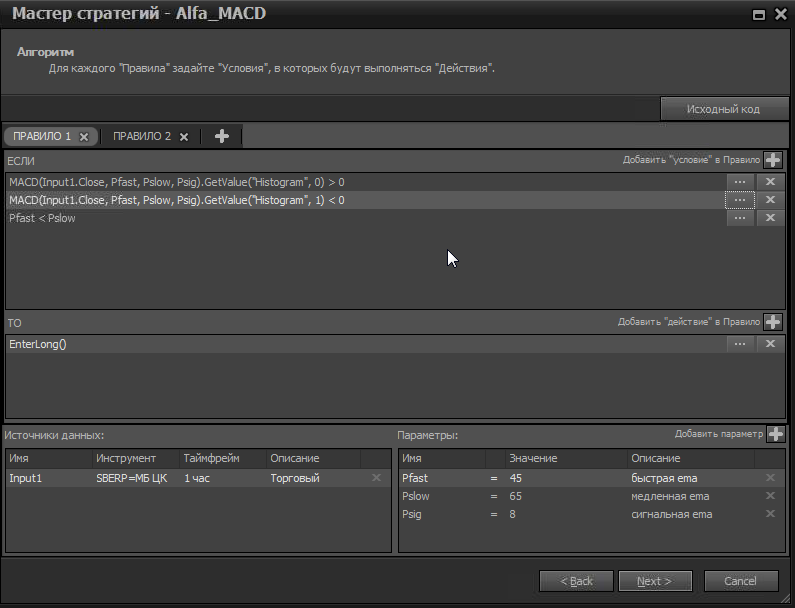Add an action to the rule
The width and height of the screenshot is (795, 608).
point(773,322)
